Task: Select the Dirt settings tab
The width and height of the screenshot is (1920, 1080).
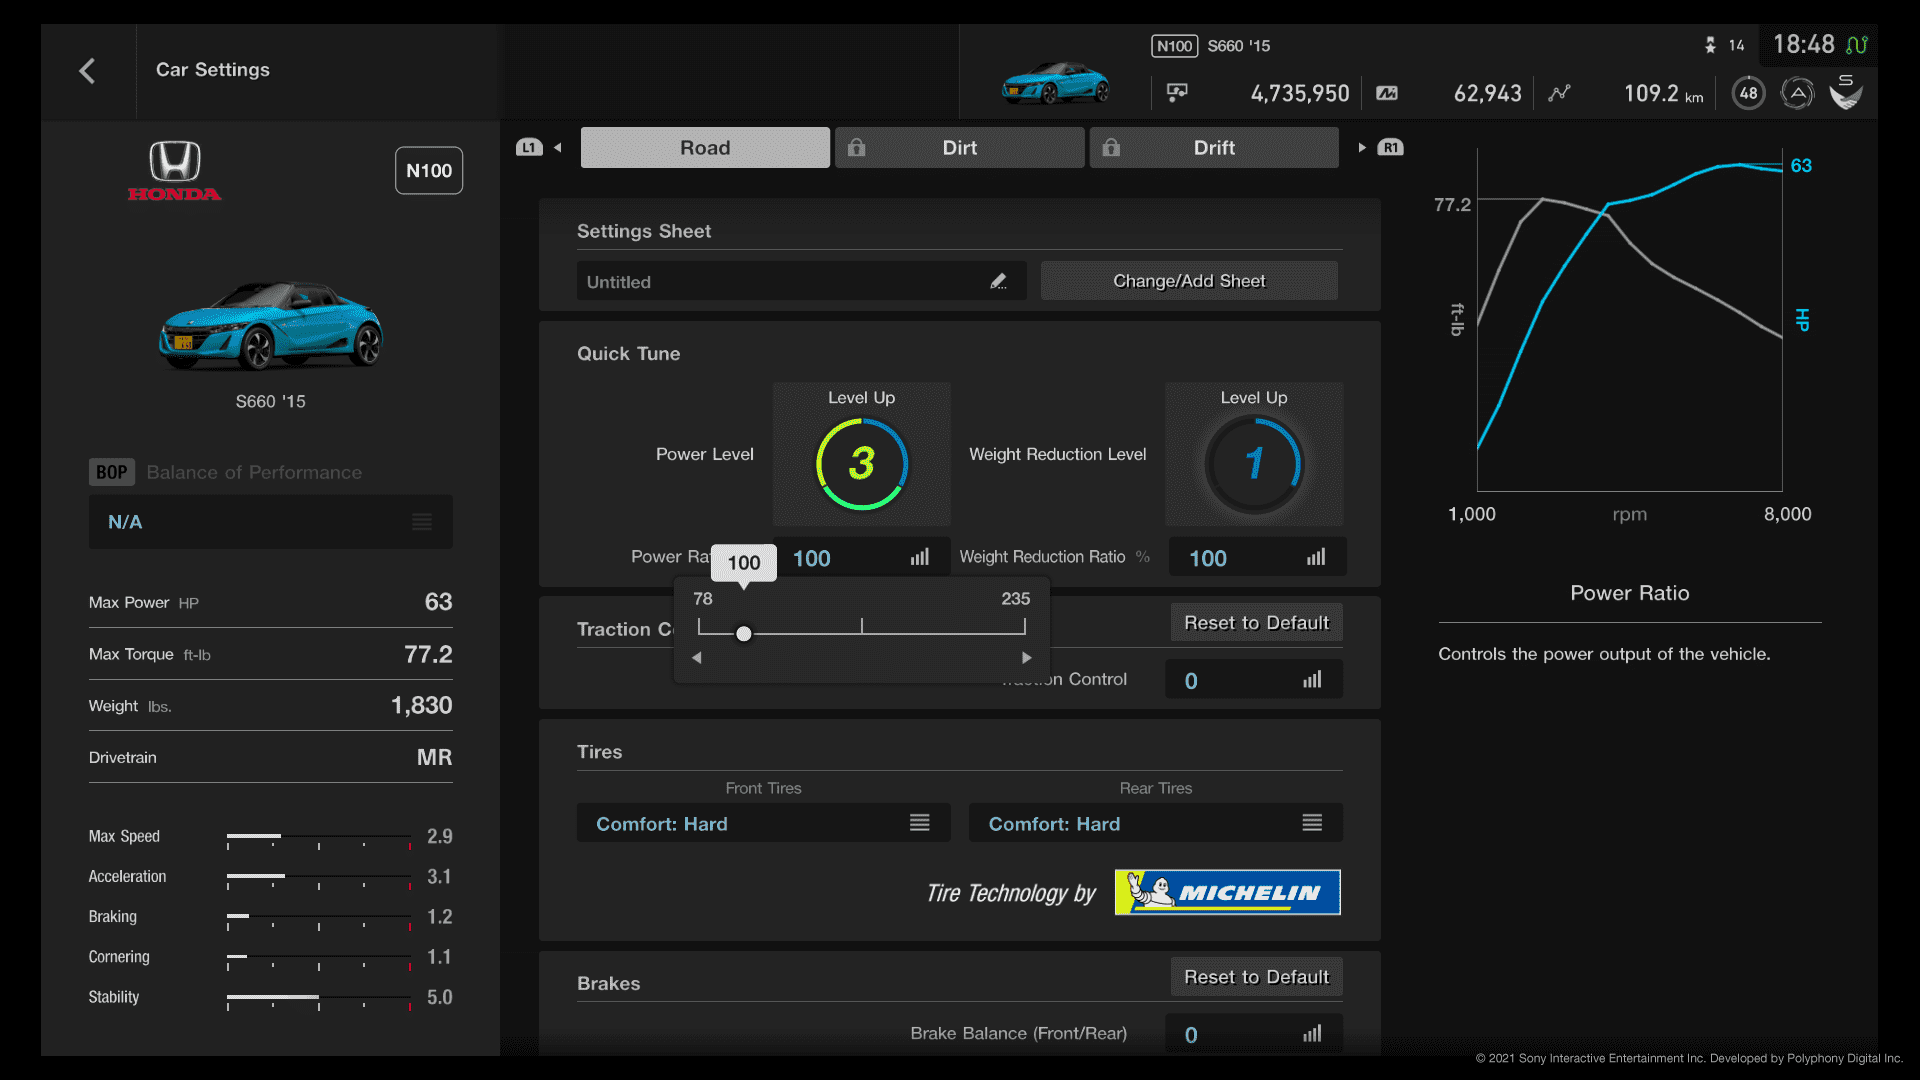Action: pyautogui.click(x=960, y=148)
